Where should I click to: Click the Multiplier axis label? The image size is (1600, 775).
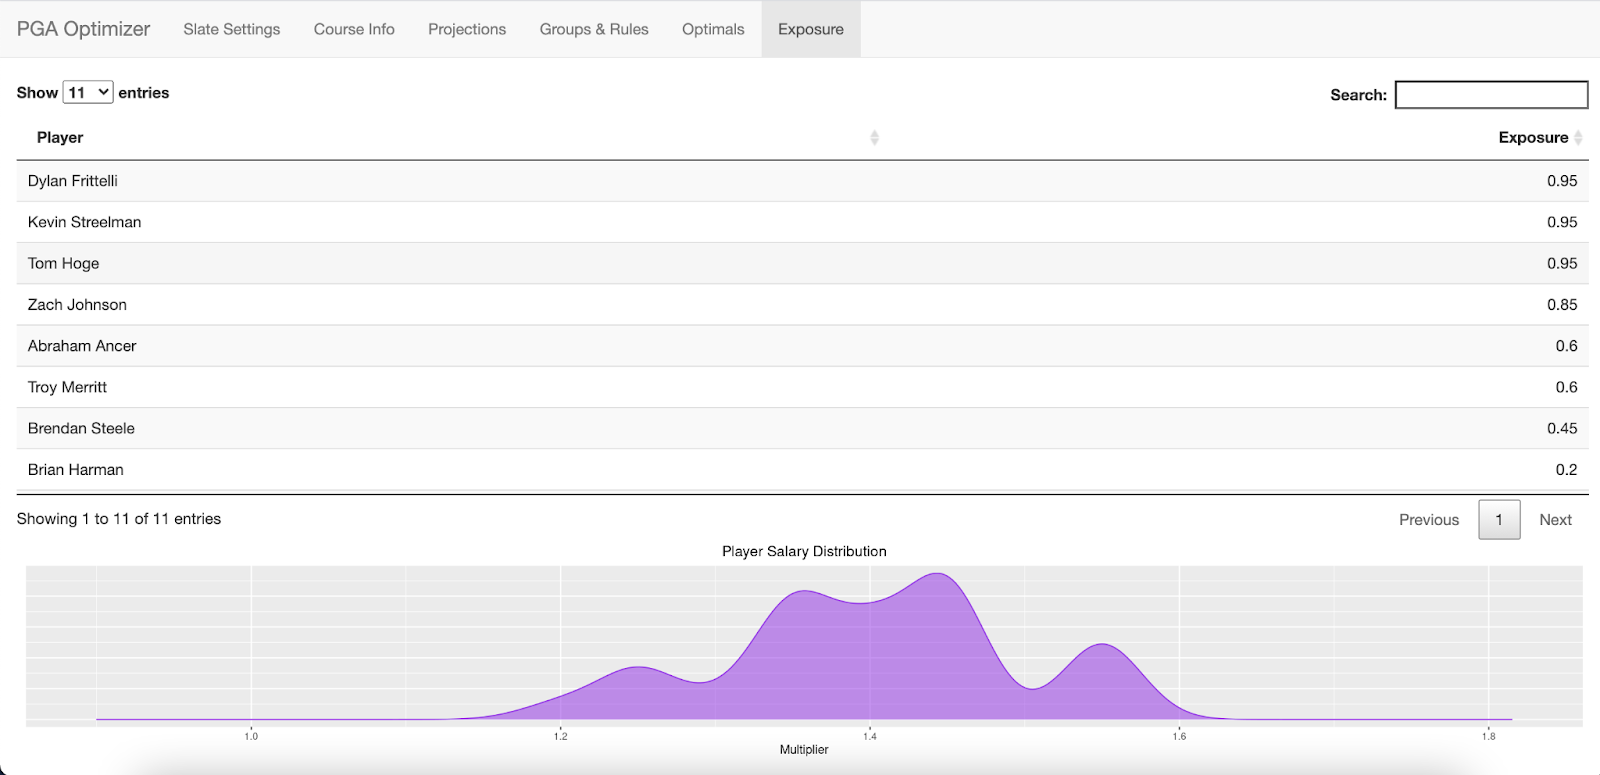click(804, 749)
